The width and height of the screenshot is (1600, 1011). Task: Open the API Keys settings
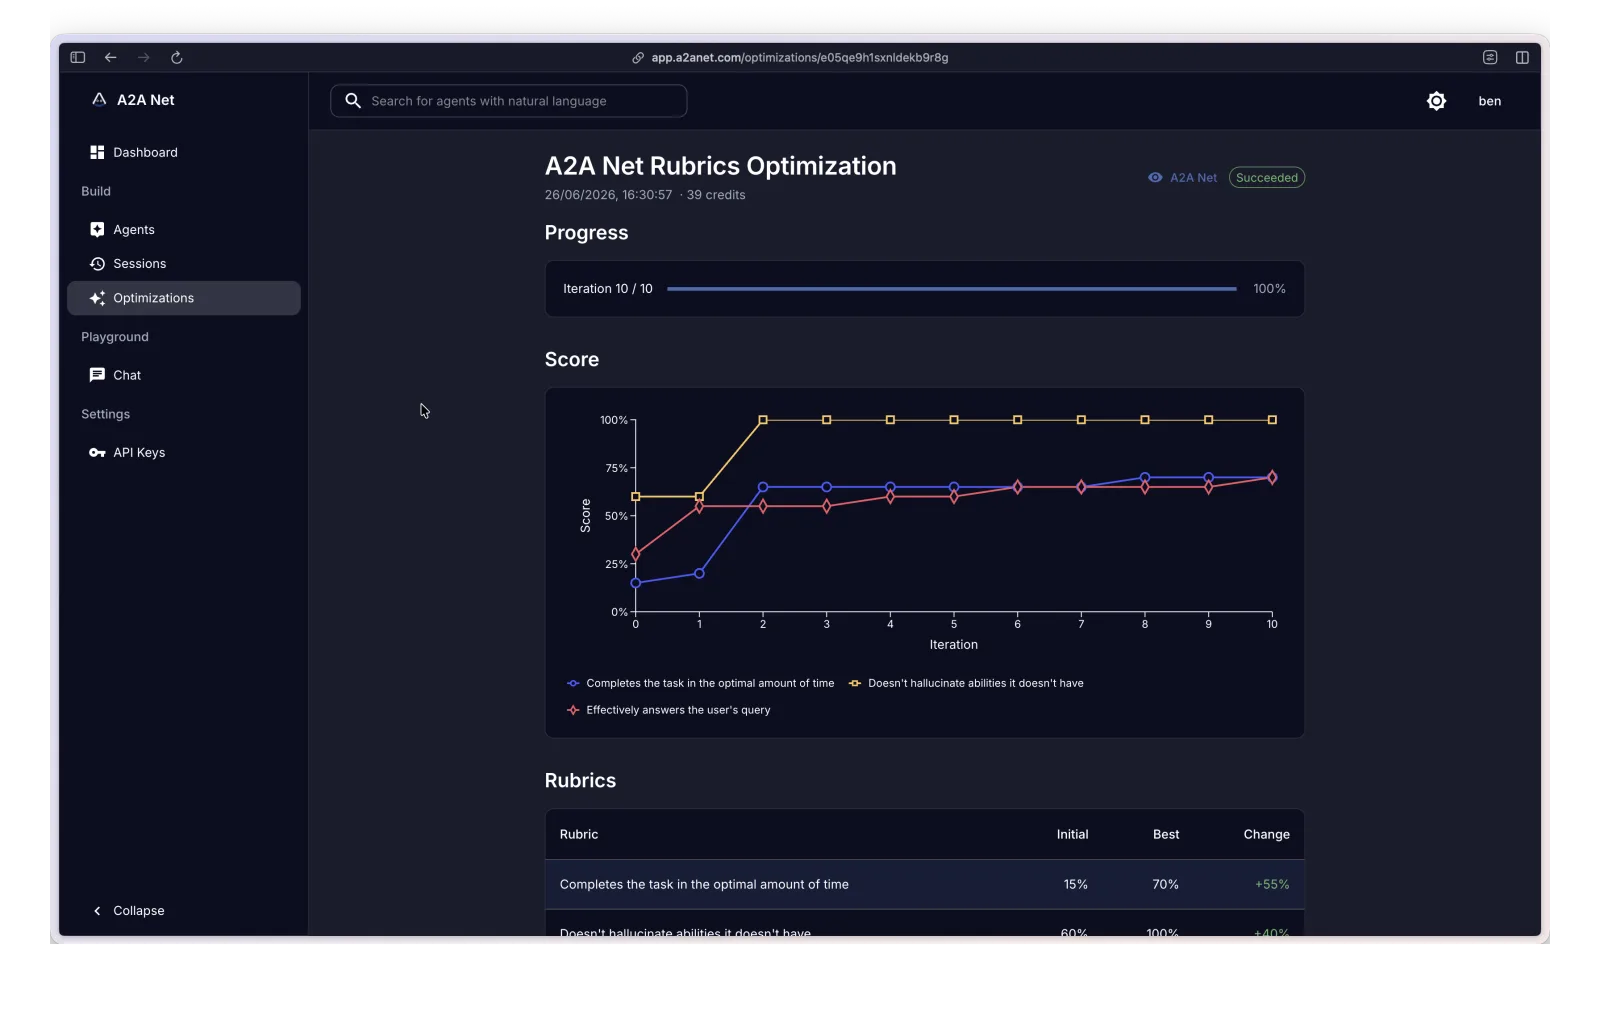pyautogui.click(x=184, y=453)
